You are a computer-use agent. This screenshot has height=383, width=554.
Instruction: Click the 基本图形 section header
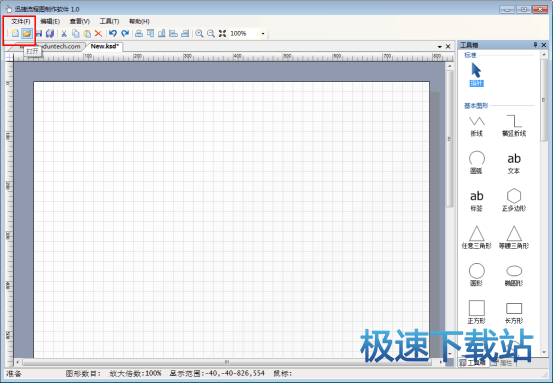coord(476,105)
